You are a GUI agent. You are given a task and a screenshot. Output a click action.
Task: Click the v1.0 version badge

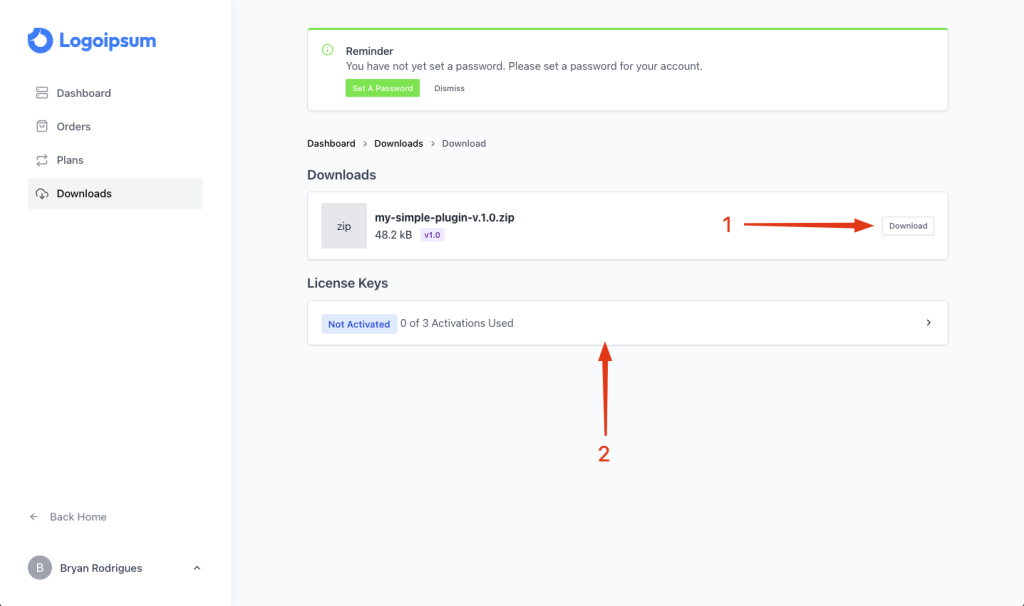tap(432, 235)
